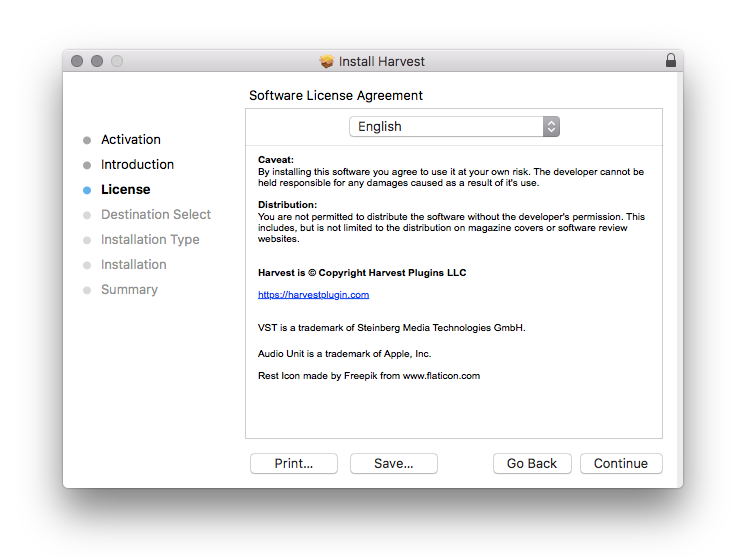Select the License step in sidebar
The width and height of the screenshot is (749, 557).
(x=126, y=190)
